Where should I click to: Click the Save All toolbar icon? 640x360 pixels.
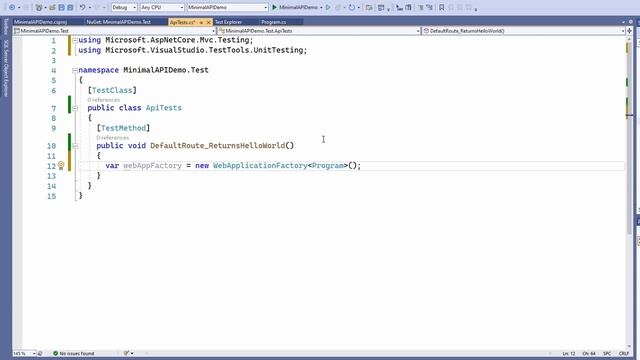[70, 7]
